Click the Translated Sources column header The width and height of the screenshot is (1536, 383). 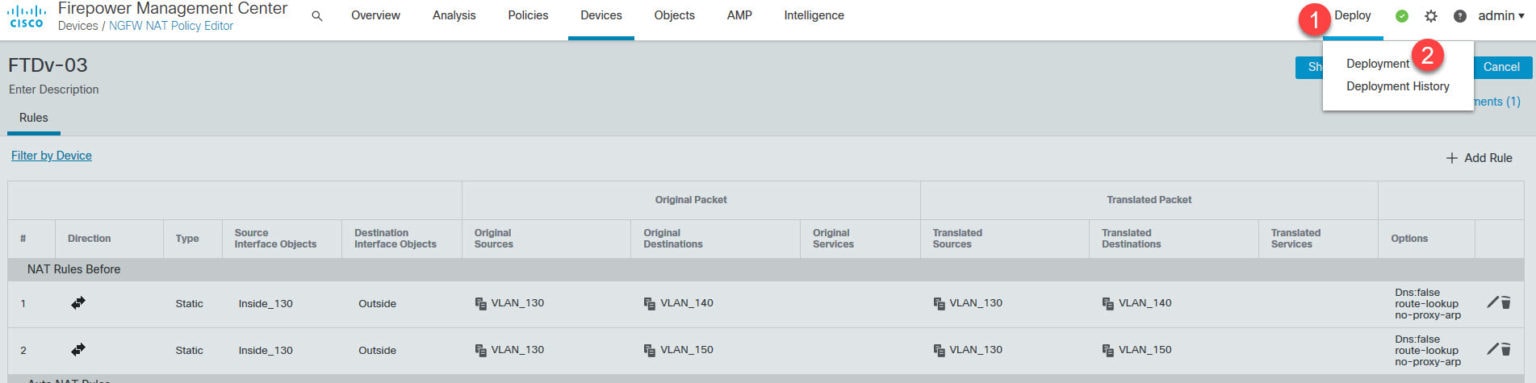click(x=958, y=239)
